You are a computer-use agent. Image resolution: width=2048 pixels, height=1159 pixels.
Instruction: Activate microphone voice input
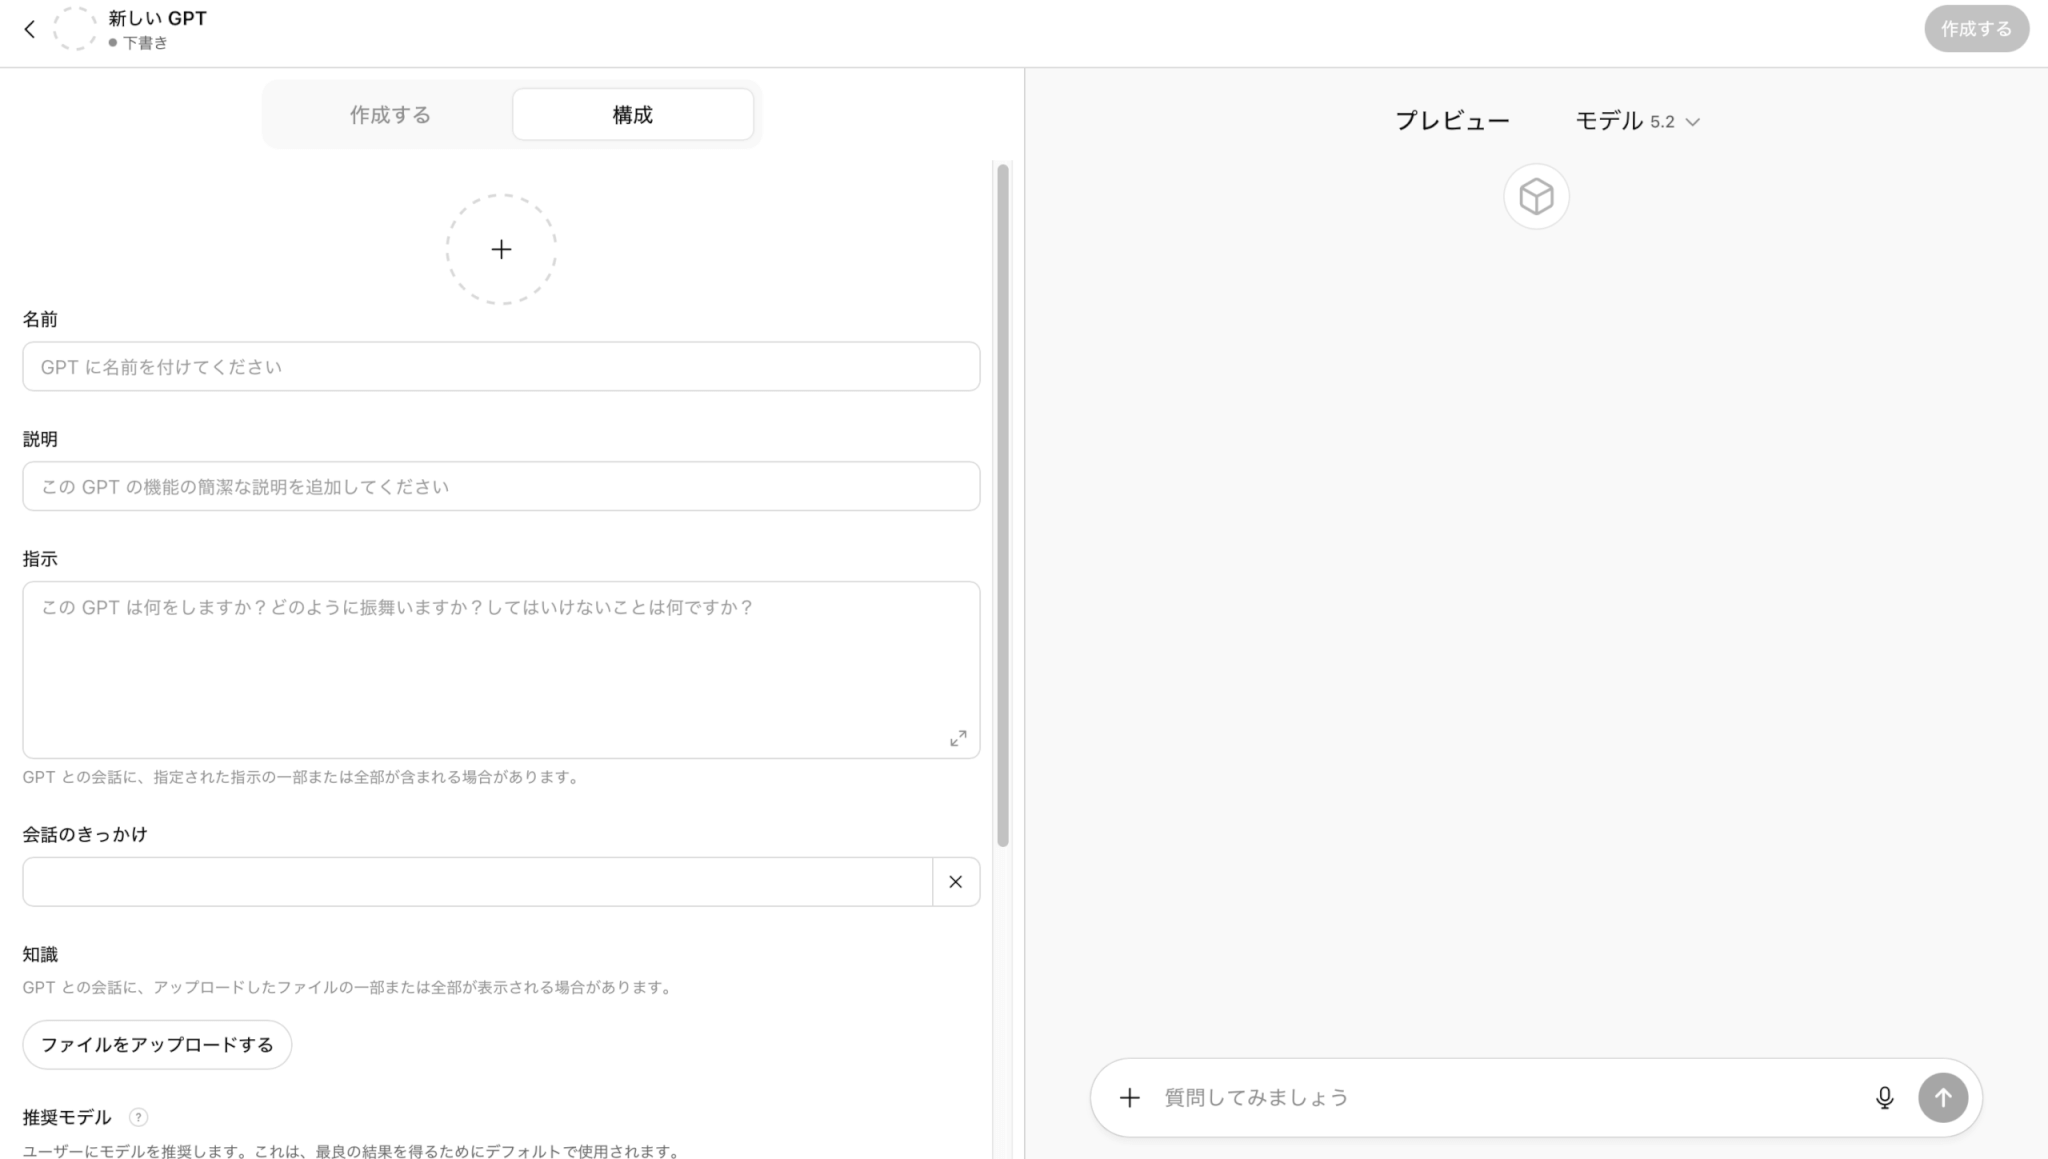1884,1097
